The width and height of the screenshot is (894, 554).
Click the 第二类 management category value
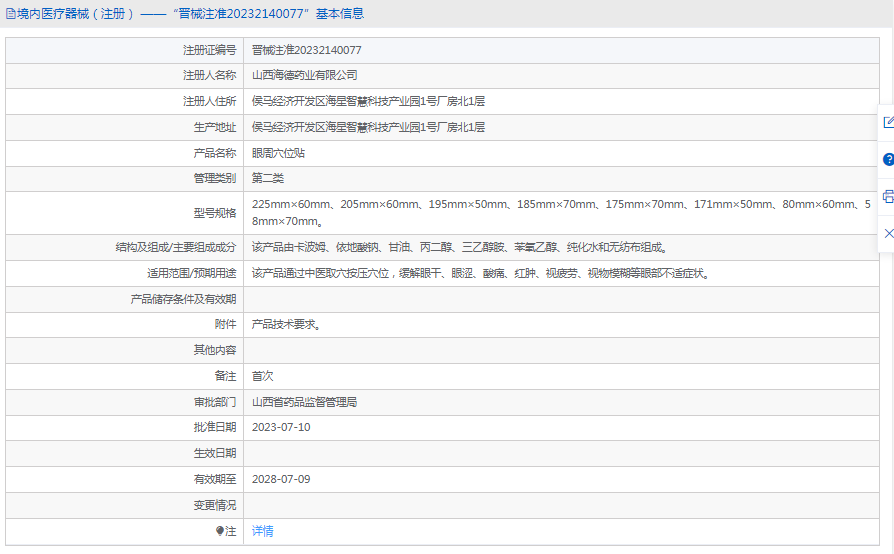click(x=267, y=178)
